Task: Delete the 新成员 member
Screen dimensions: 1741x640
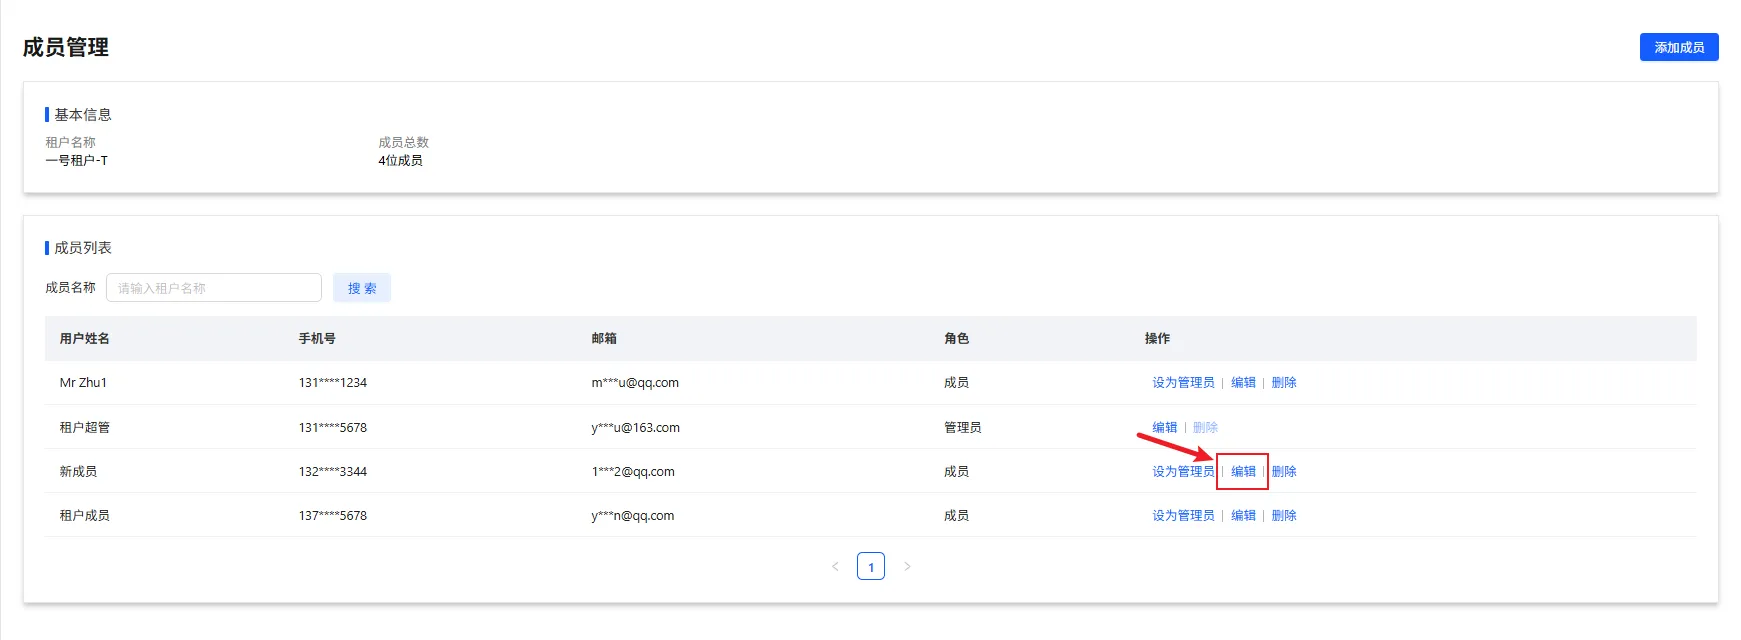Action: (1284, 472)
